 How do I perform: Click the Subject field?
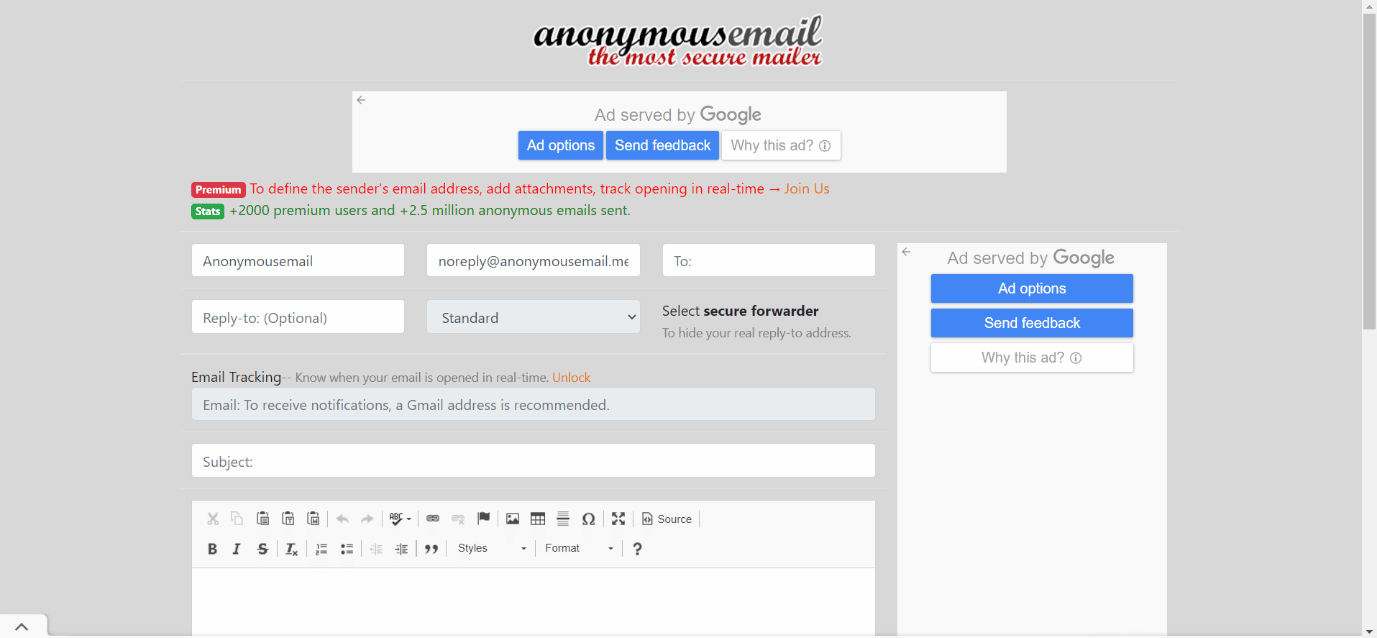pos(533,461)
